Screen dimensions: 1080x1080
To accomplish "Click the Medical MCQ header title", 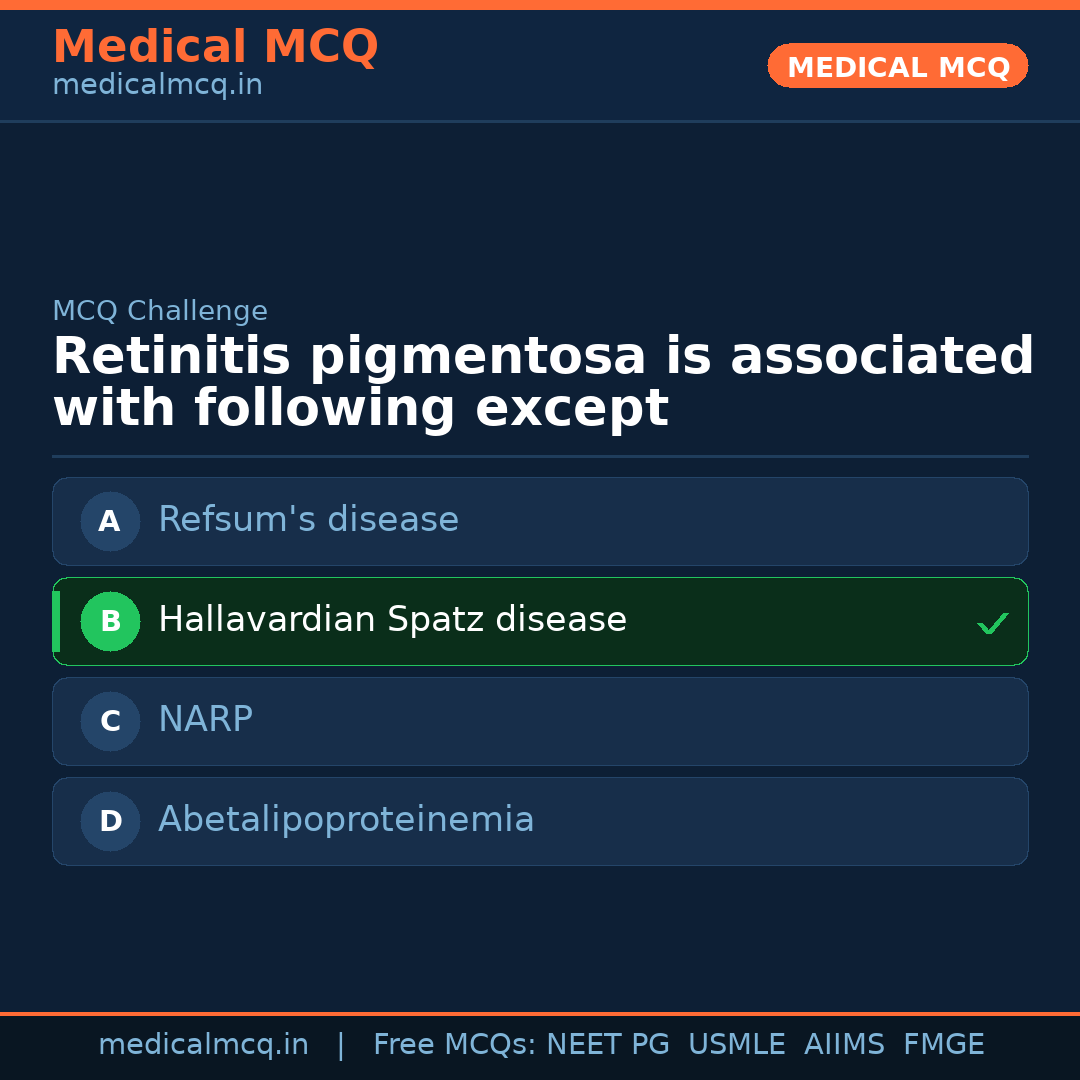I will coord(215,47).
